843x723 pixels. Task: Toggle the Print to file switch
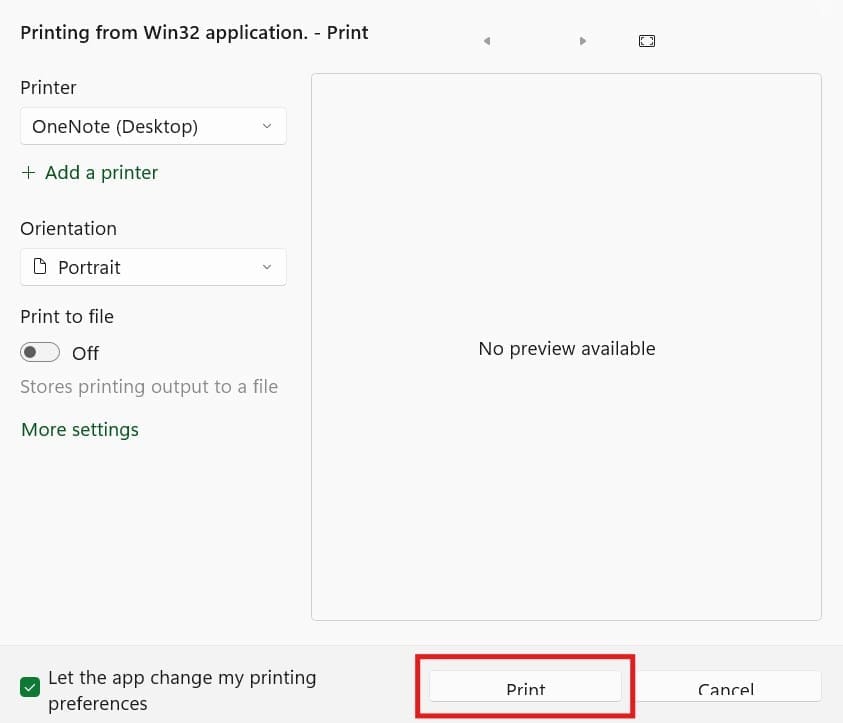(40, 353)
